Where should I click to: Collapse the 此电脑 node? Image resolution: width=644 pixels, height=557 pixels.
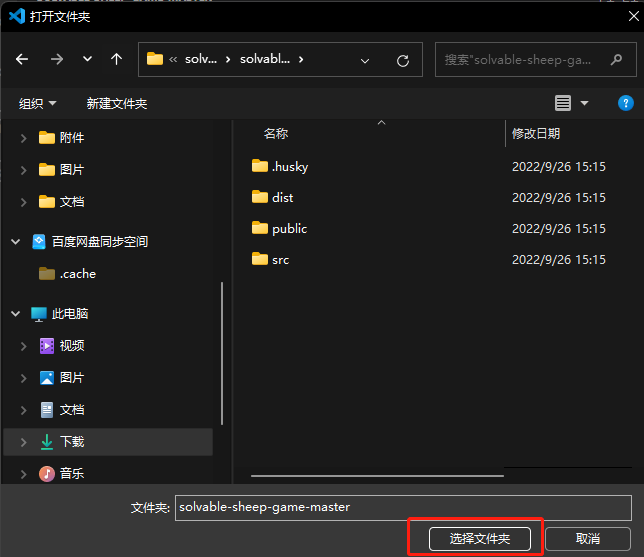16,314
